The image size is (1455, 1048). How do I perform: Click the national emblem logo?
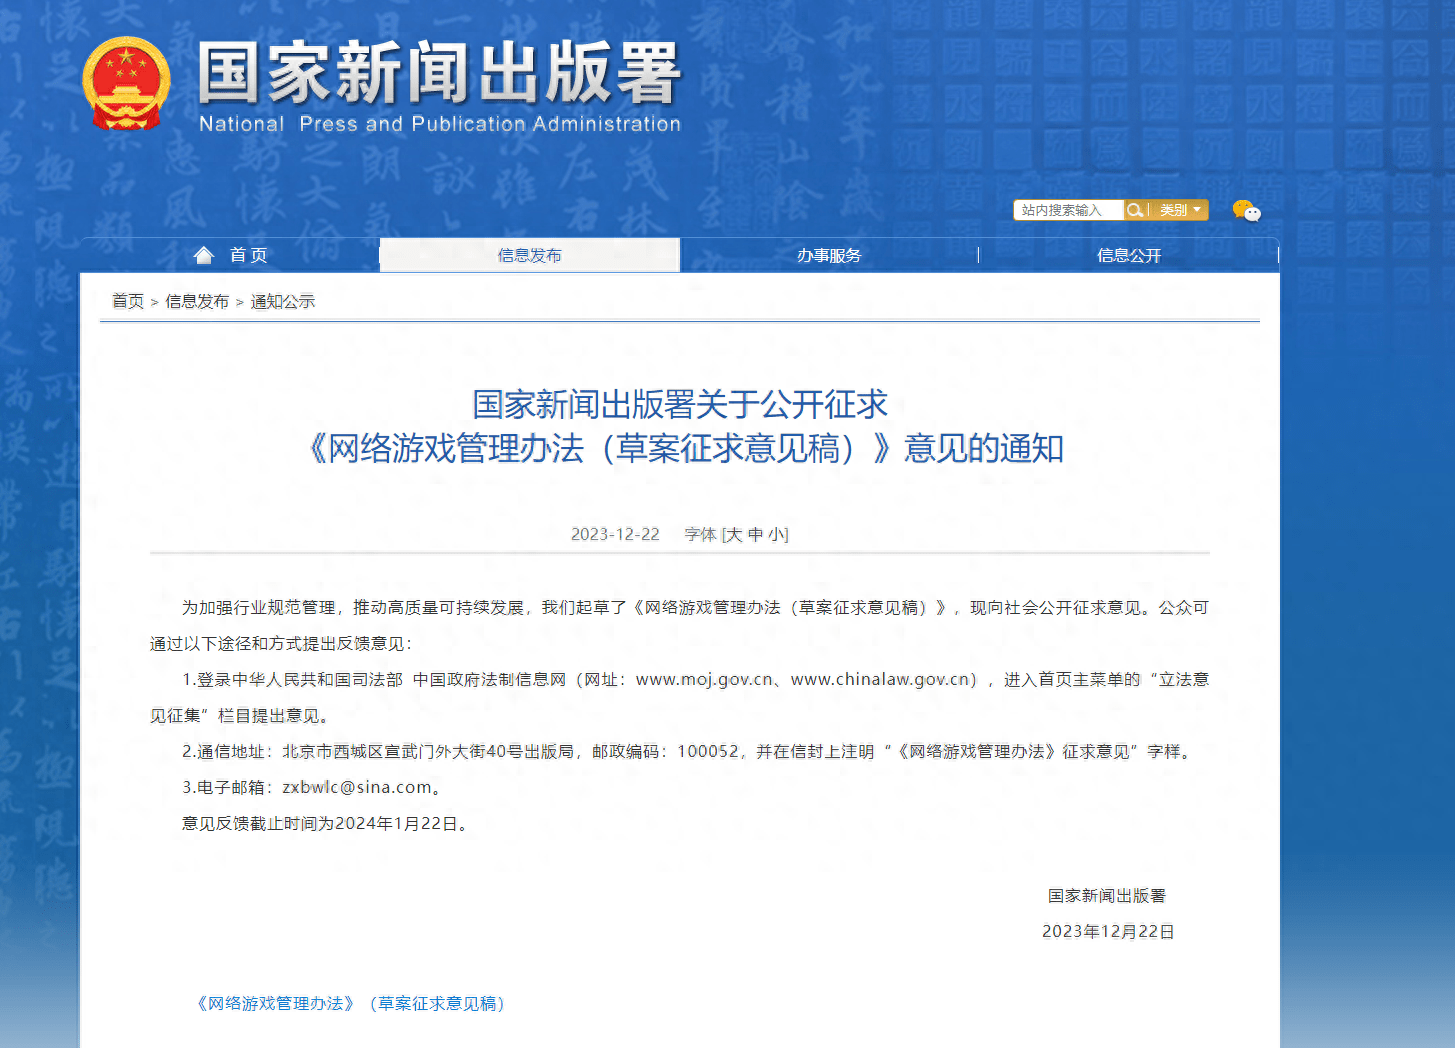click(x=126, y=84)
